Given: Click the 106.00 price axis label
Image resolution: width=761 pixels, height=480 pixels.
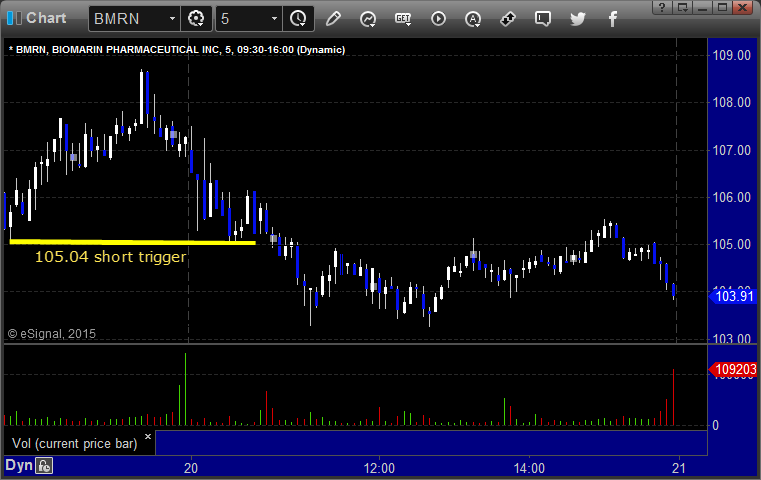Looking at the screenshot, I should [731, 198].
